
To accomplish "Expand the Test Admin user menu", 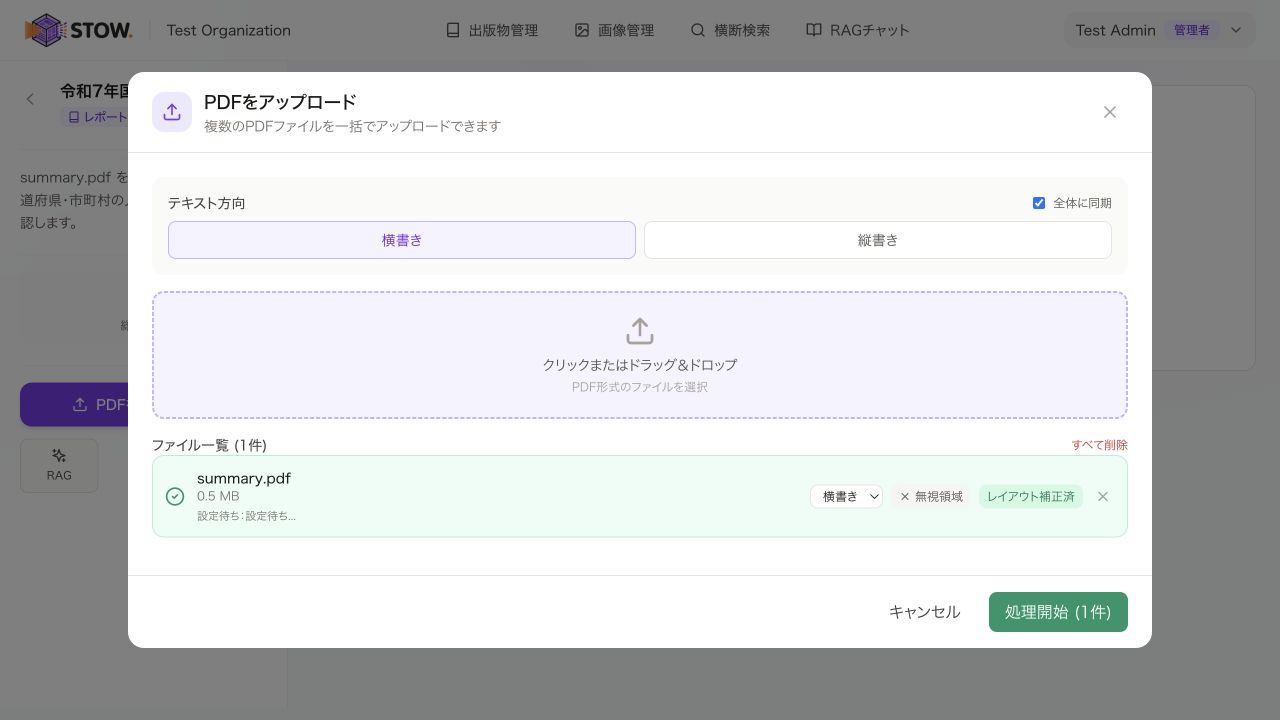I will tap(1158, 30).
